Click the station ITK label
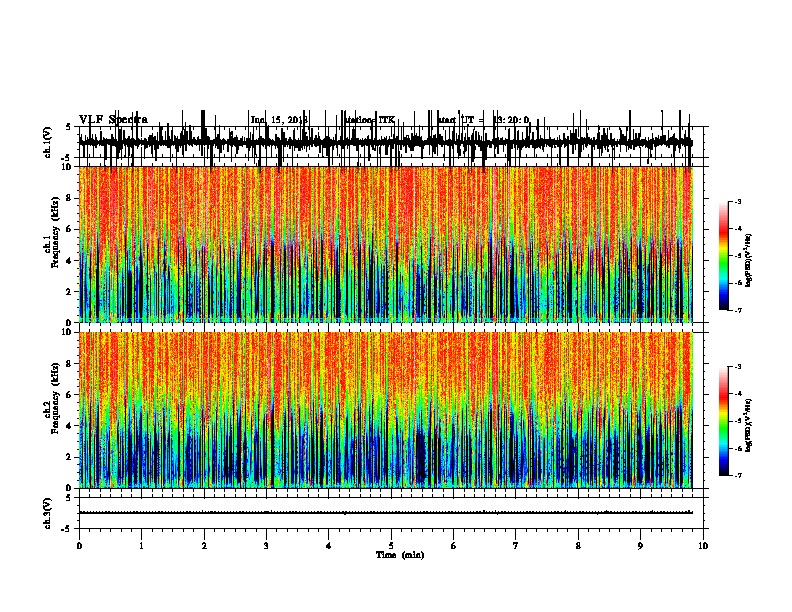The image size is (792, 612). (x=370, y=120)
